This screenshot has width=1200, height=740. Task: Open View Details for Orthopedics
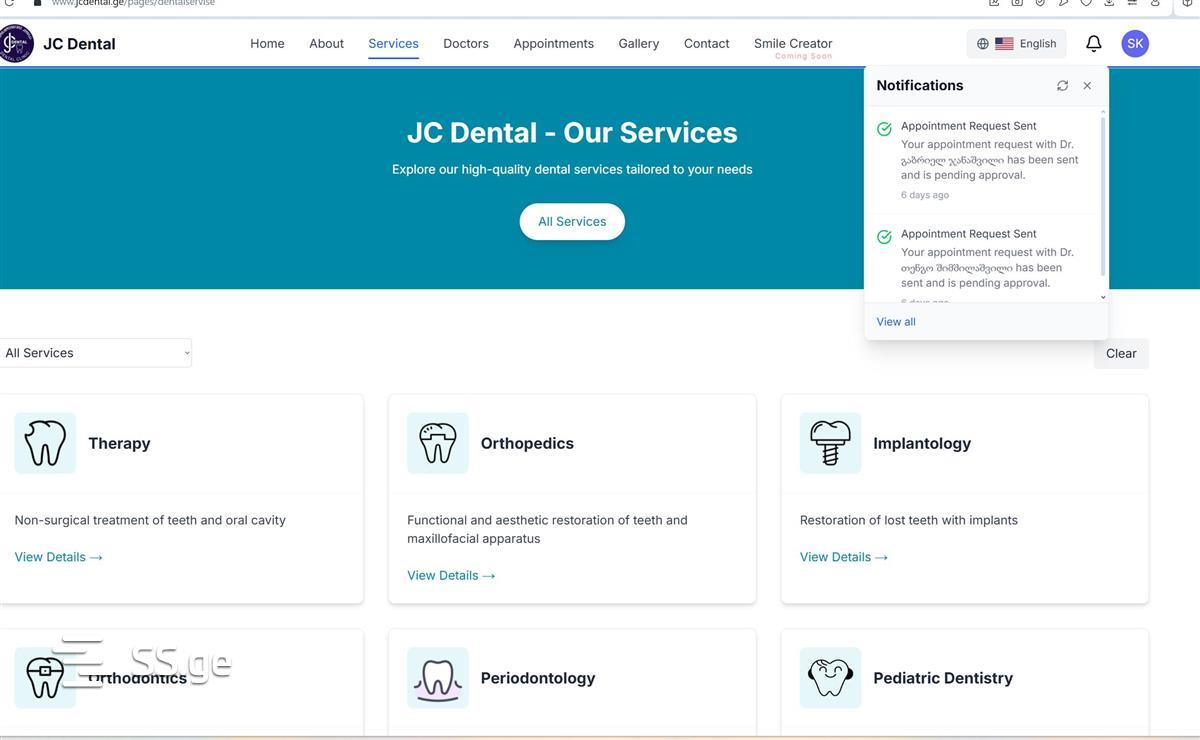click(x=451, y=575)
